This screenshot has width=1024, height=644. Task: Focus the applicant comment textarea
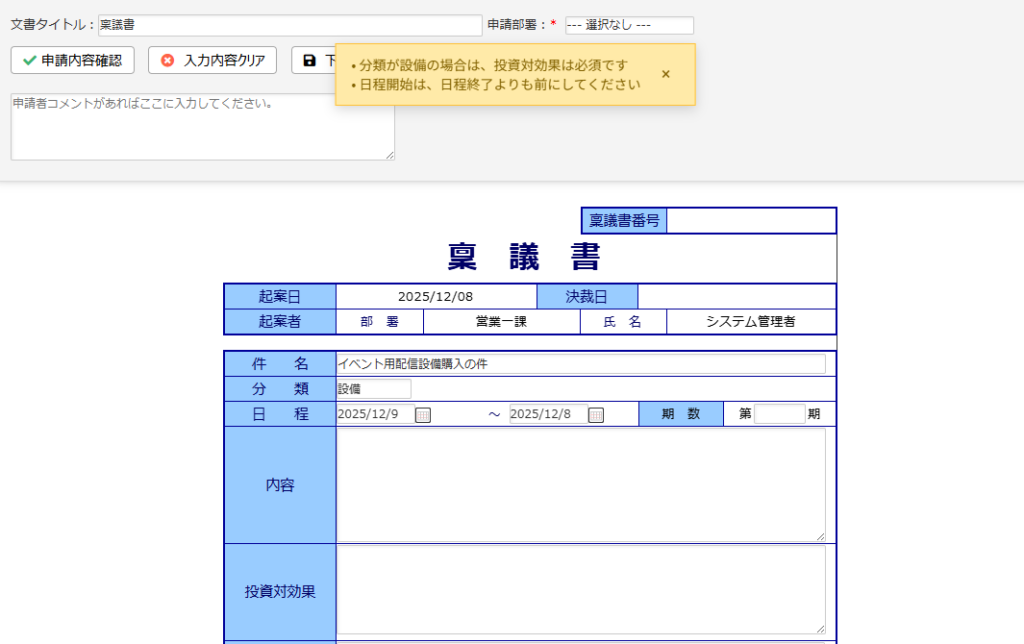click(x=202, y=127)
